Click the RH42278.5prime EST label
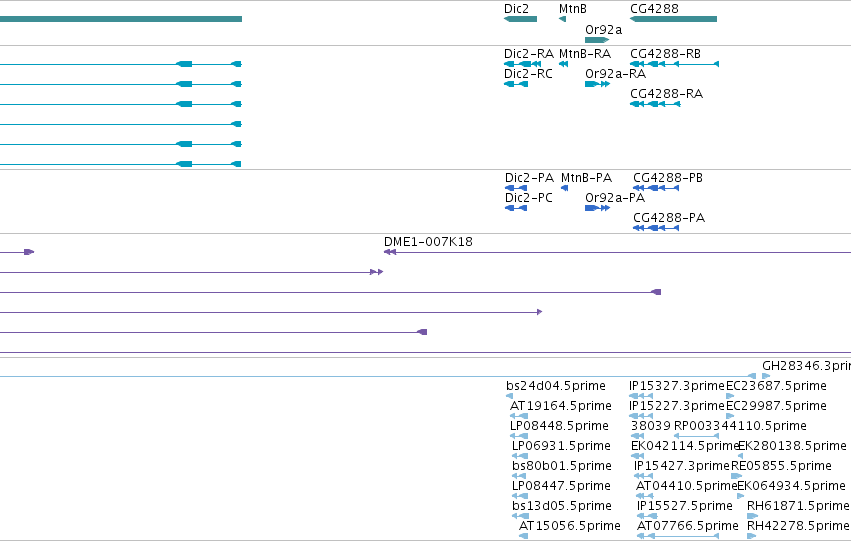This screenshot has width=851, height=541. 798,526
